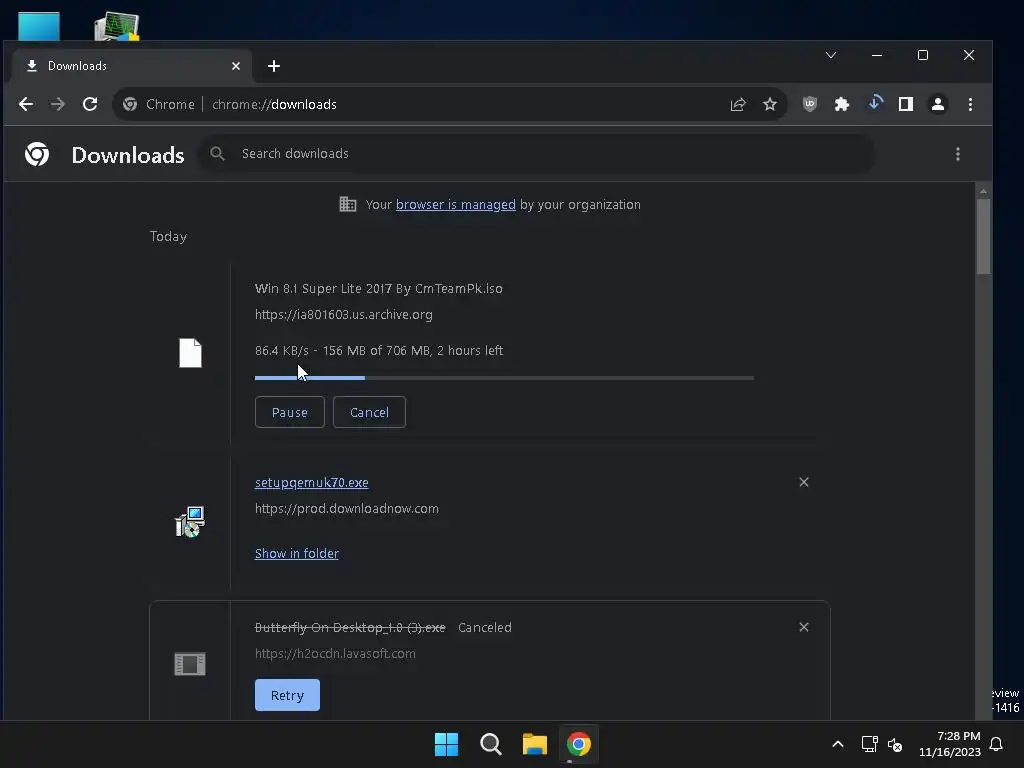Viewport: 1024px width, 768px height.
Task: Click the Chrome site info chip in address bar
Action: [159, 104]
